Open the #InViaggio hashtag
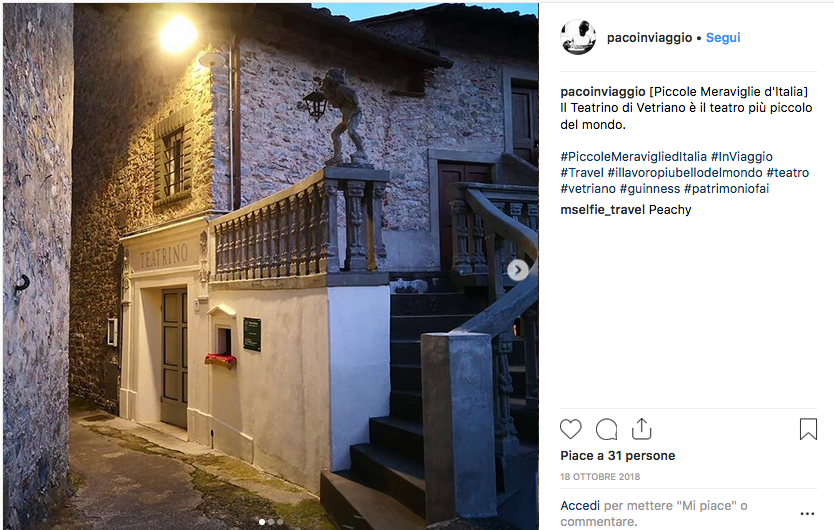This screenshot has width=834, height=530. coord(742,156)
